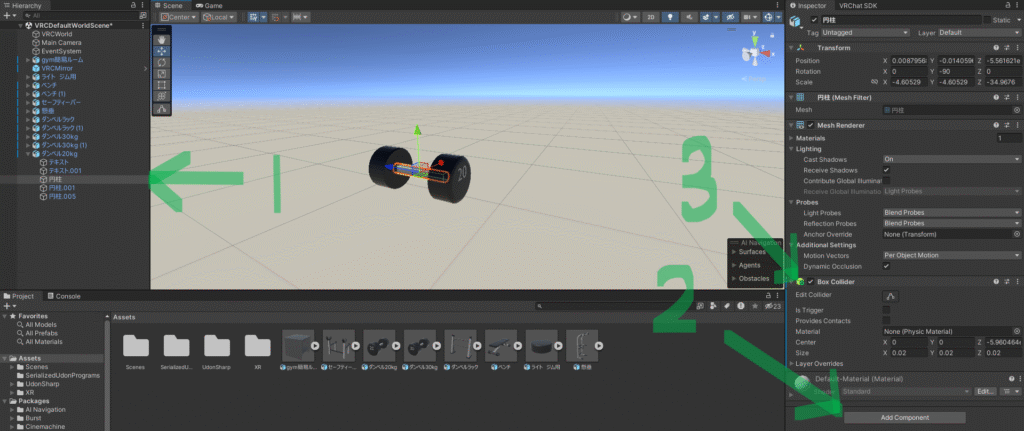The width and height of the screenshot is (1024, 431).
Task: Click the Mesh object picker circle
Action: 1017,110
